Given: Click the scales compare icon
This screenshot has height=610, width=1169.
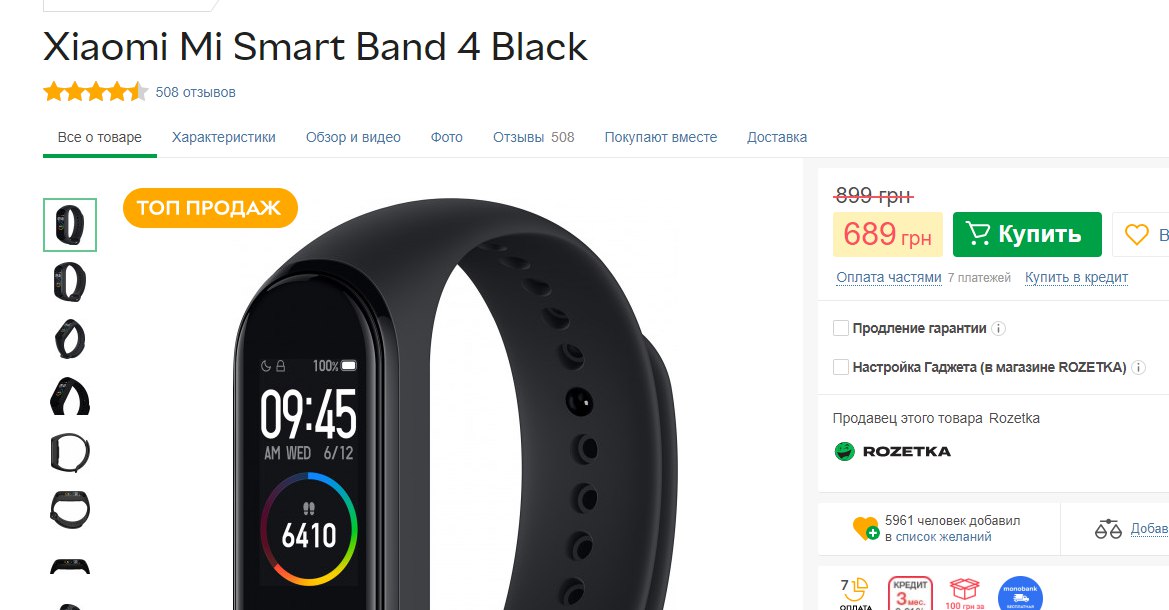Looking at the screenshot, I should [x=1108, y=529].
